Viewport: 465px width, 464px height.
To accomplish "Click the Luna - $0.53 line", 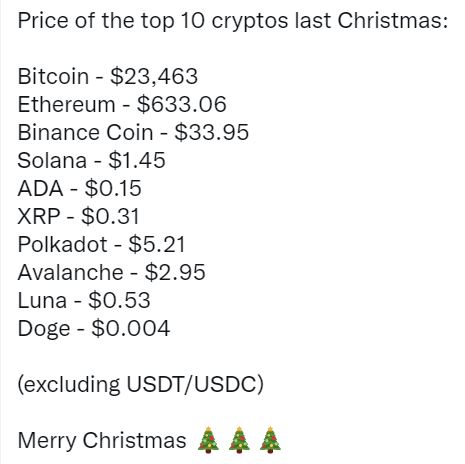I will click(x=84, y=300).
